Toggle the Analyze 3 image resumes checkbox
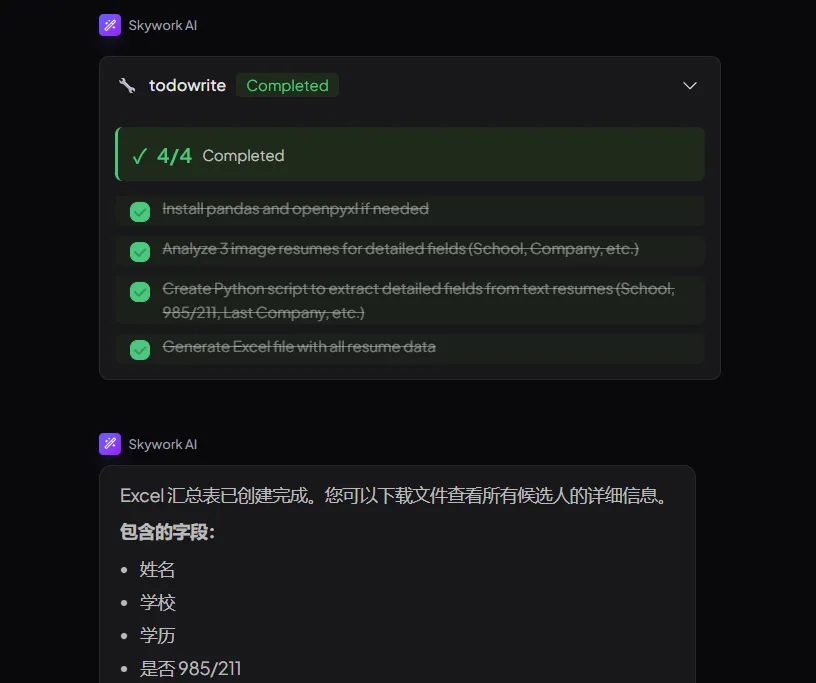 (140, 251)
